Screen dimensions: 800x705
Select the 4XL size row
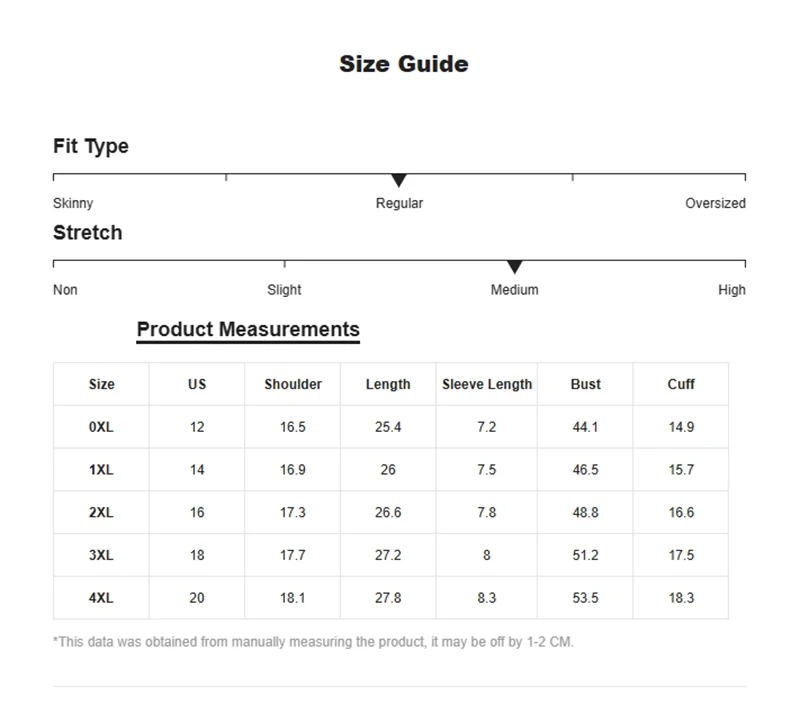coord(101,598)
